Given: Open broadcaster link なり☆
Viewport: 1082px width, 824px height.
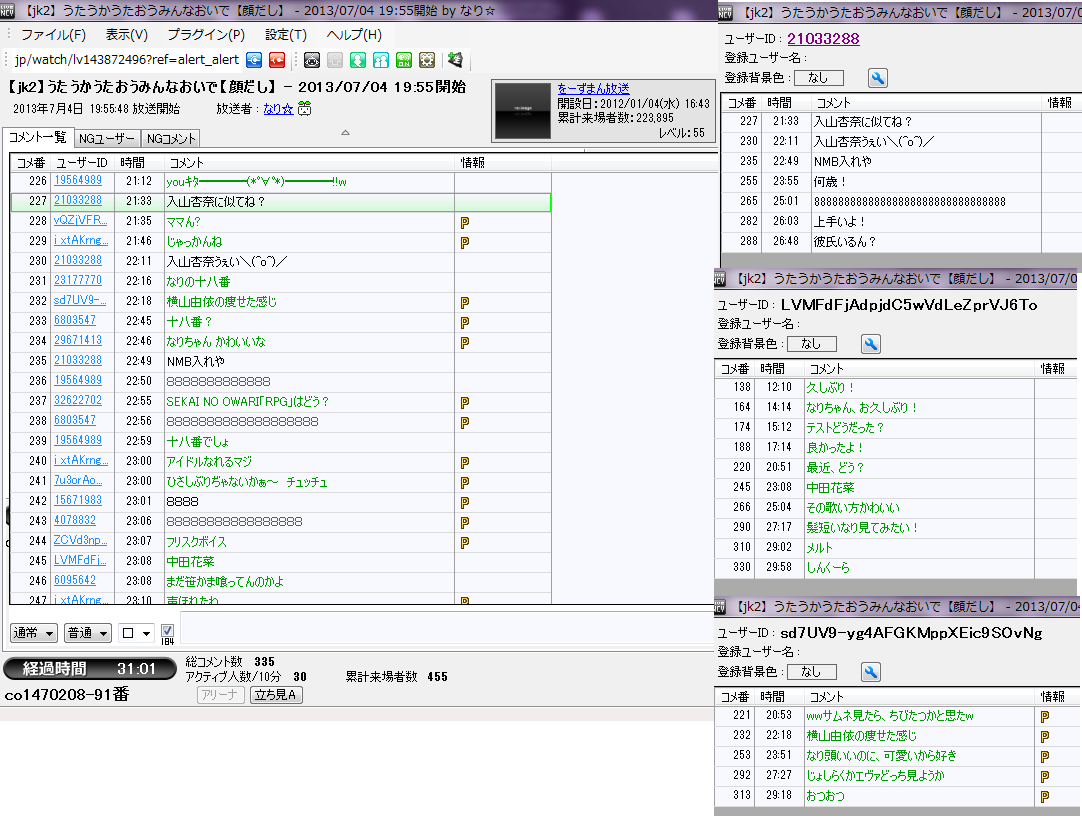Looking at the screenshot, I should (x=278, y=109).
